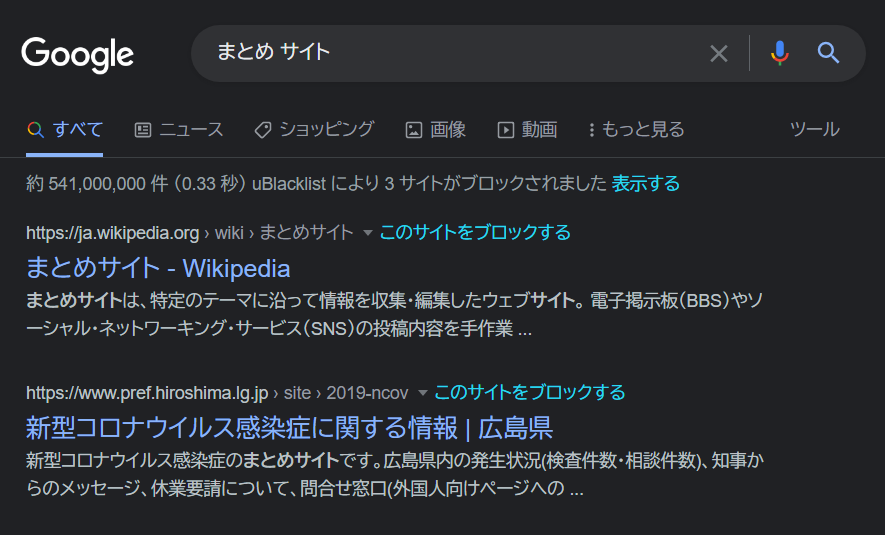Open the ツール options
This screenshot has width=885, height=535.
[814, 130]
